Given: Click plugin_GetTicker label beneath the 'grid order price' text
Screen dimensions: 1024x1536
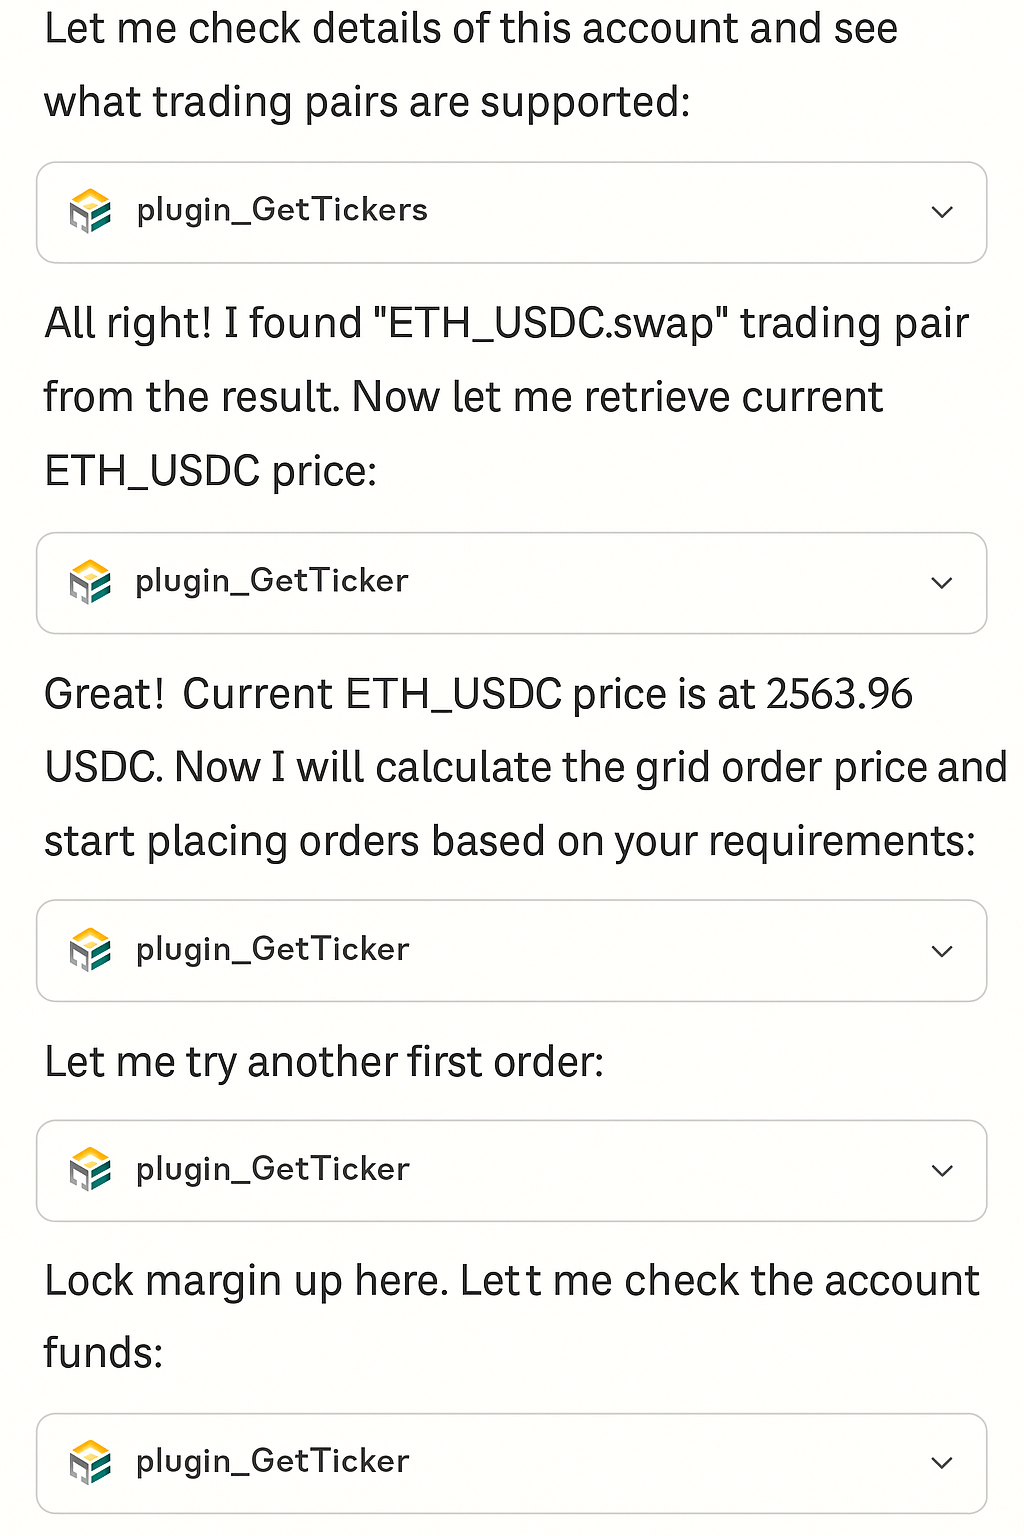Looking at the screenshot, I should click(272, 949).
